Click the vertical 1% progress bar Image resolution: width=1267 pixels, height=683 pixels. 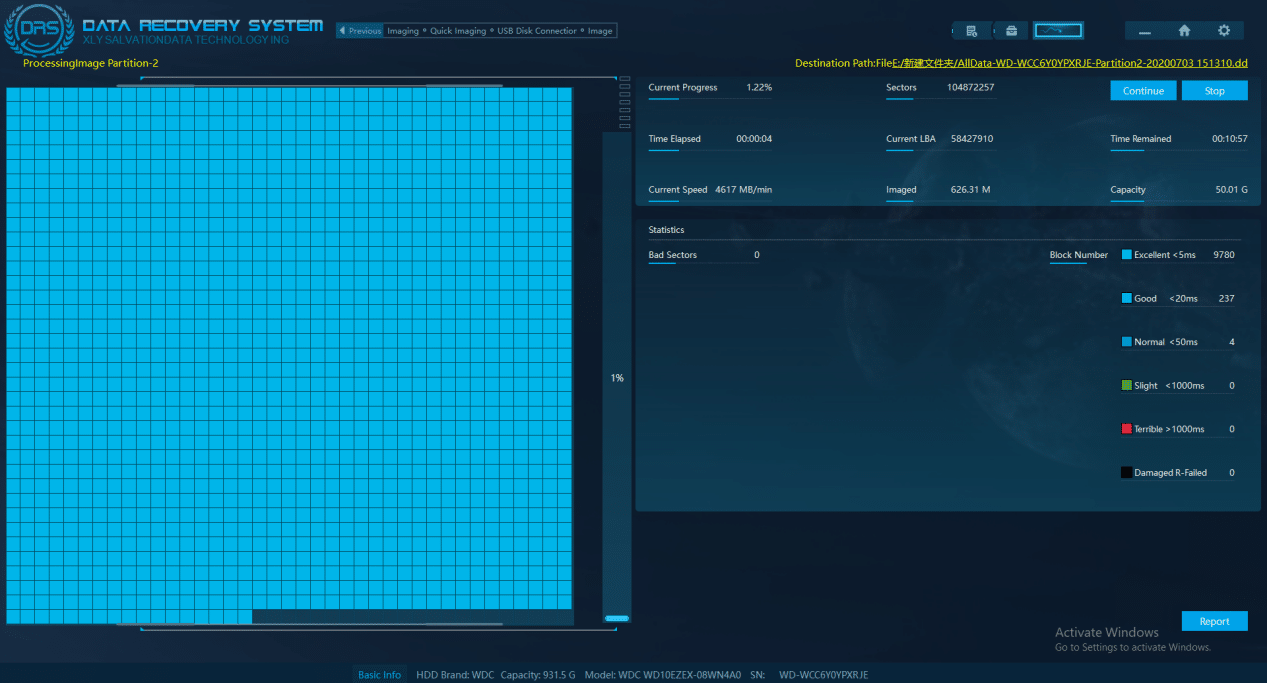coord(617,378)
